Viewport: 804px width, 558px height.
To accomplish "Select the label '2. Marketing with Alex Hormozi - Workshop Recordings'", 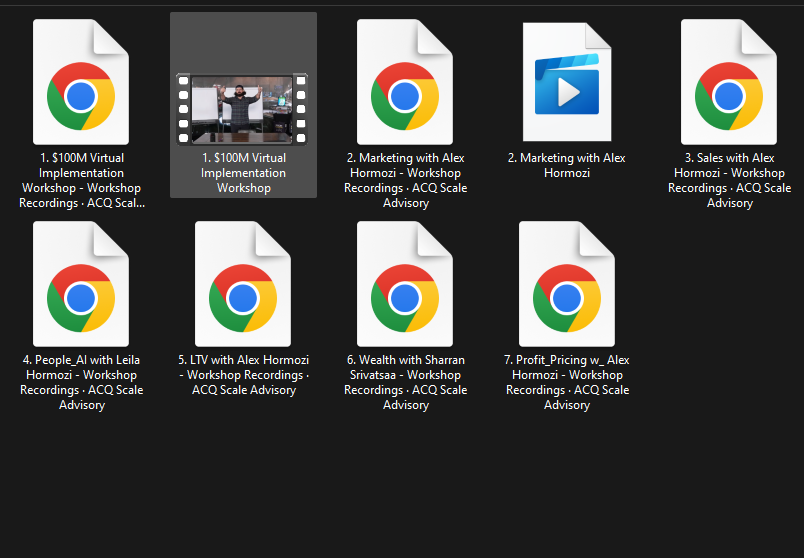I will pos(405,180).
